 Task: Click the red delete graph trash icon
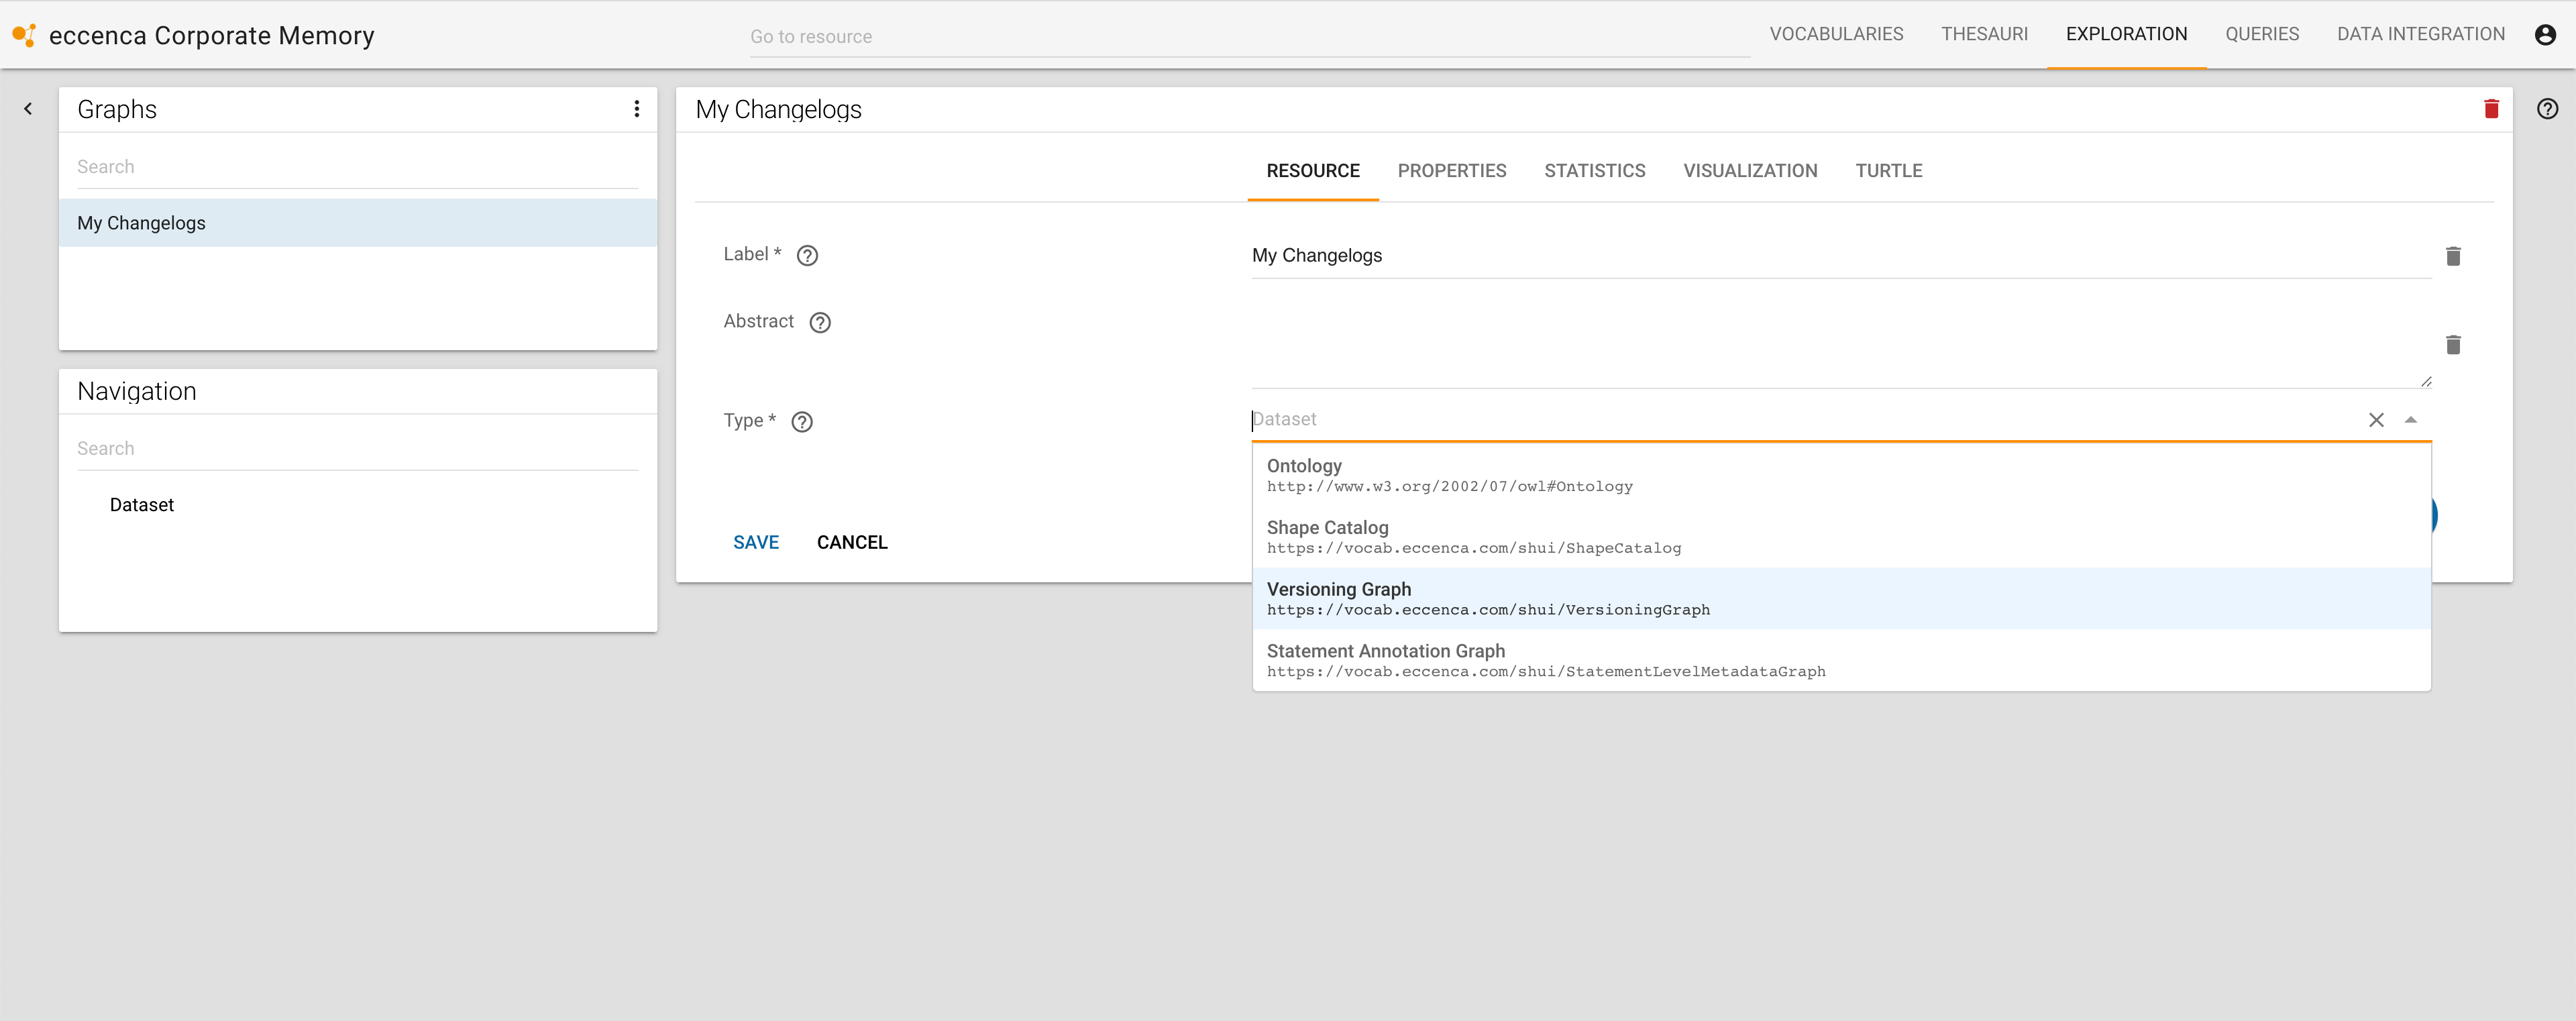coord(2490,109)
